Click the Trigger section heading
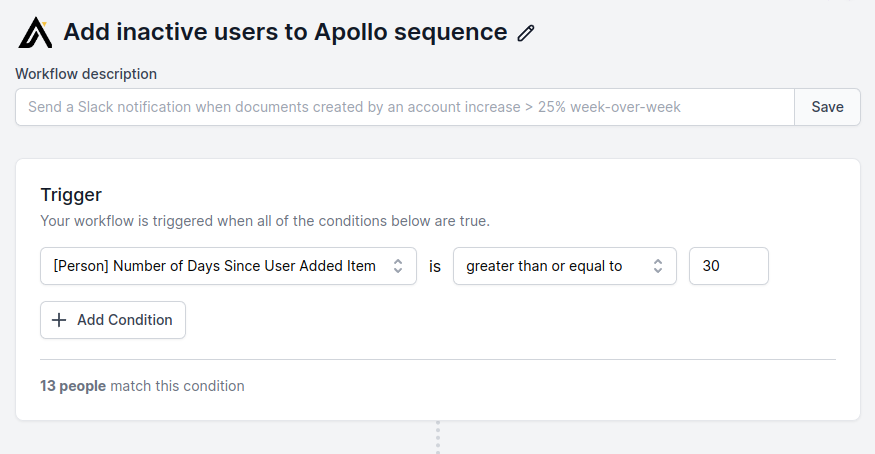The image size is (875, 454). pyautogui.click(x=71, y=195)
